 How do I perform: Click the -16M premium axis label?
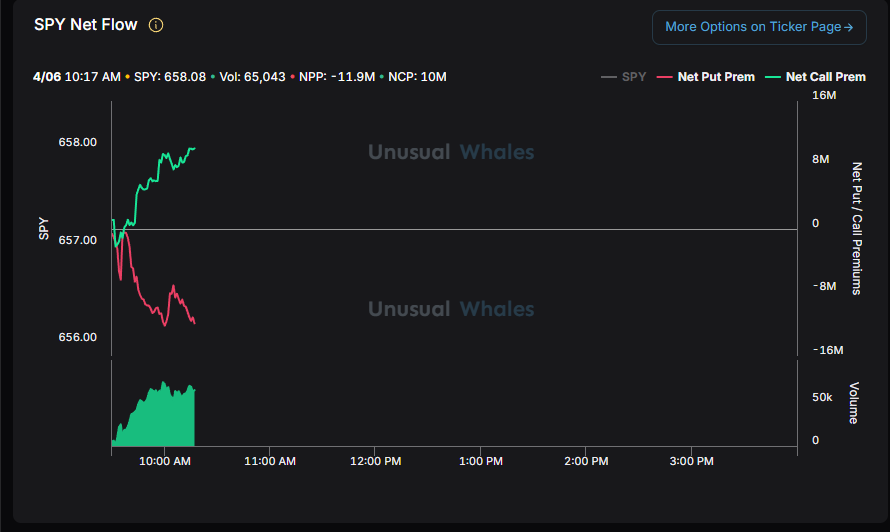pos(828,350)
